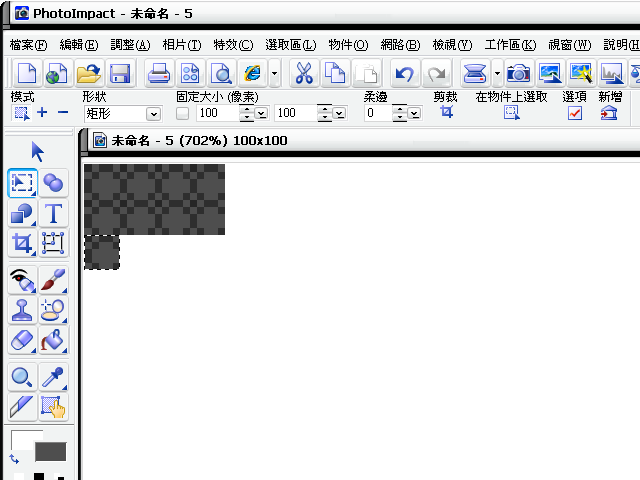
Task: Click the fixed height input field
Action: point(296,113)
